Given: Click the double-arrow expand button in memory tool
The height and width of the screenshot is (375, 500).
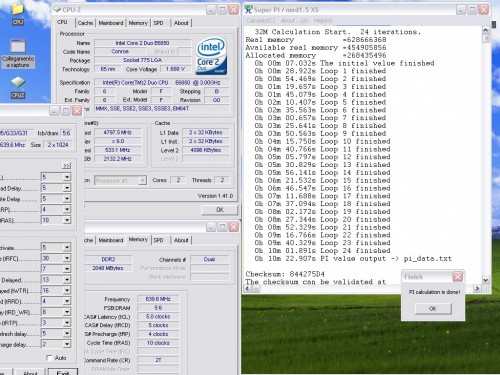Looking at the screenshot, I should click(66, 166).
